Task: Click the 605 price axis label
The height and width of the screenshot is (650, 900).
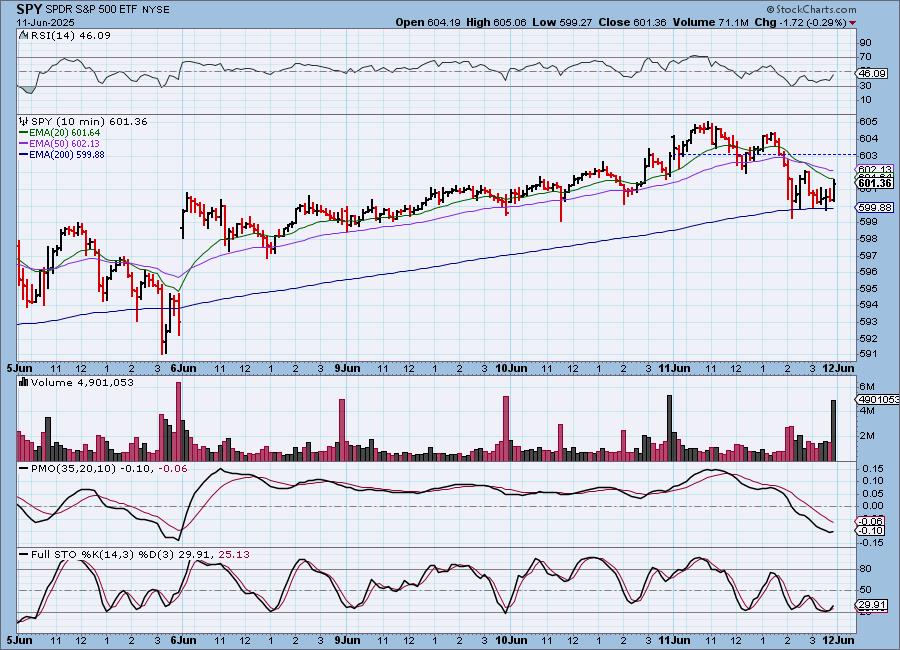Action: (868, 122)
